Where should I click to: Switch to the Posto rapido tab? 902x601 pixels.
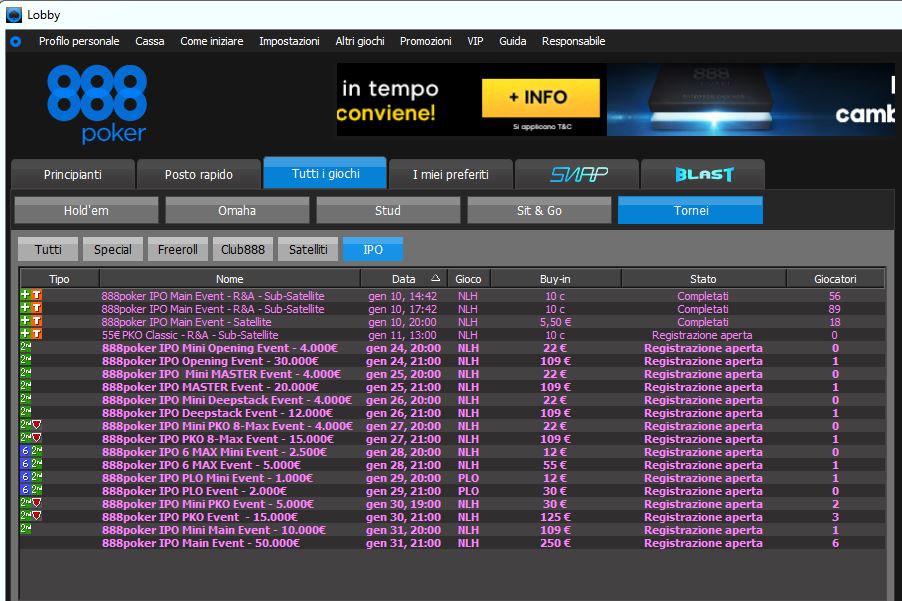point(198,174)
